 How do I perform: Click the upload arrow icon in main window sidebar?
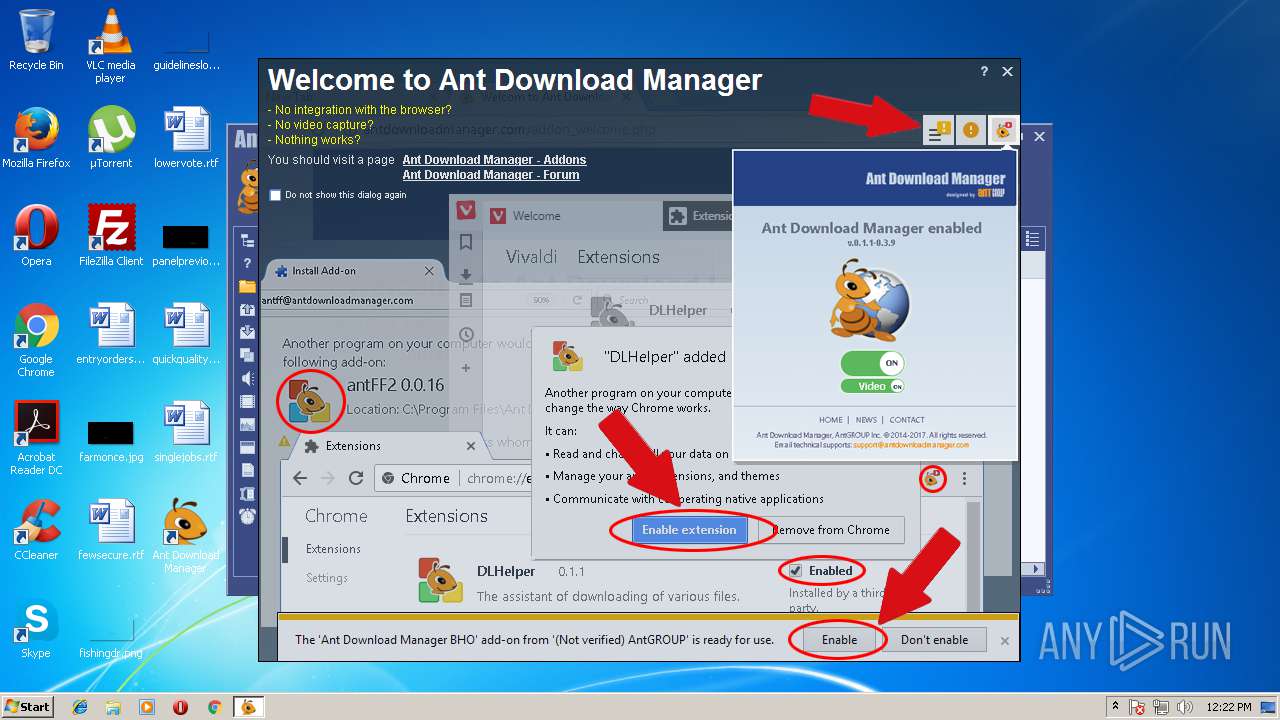click(247, 309)
